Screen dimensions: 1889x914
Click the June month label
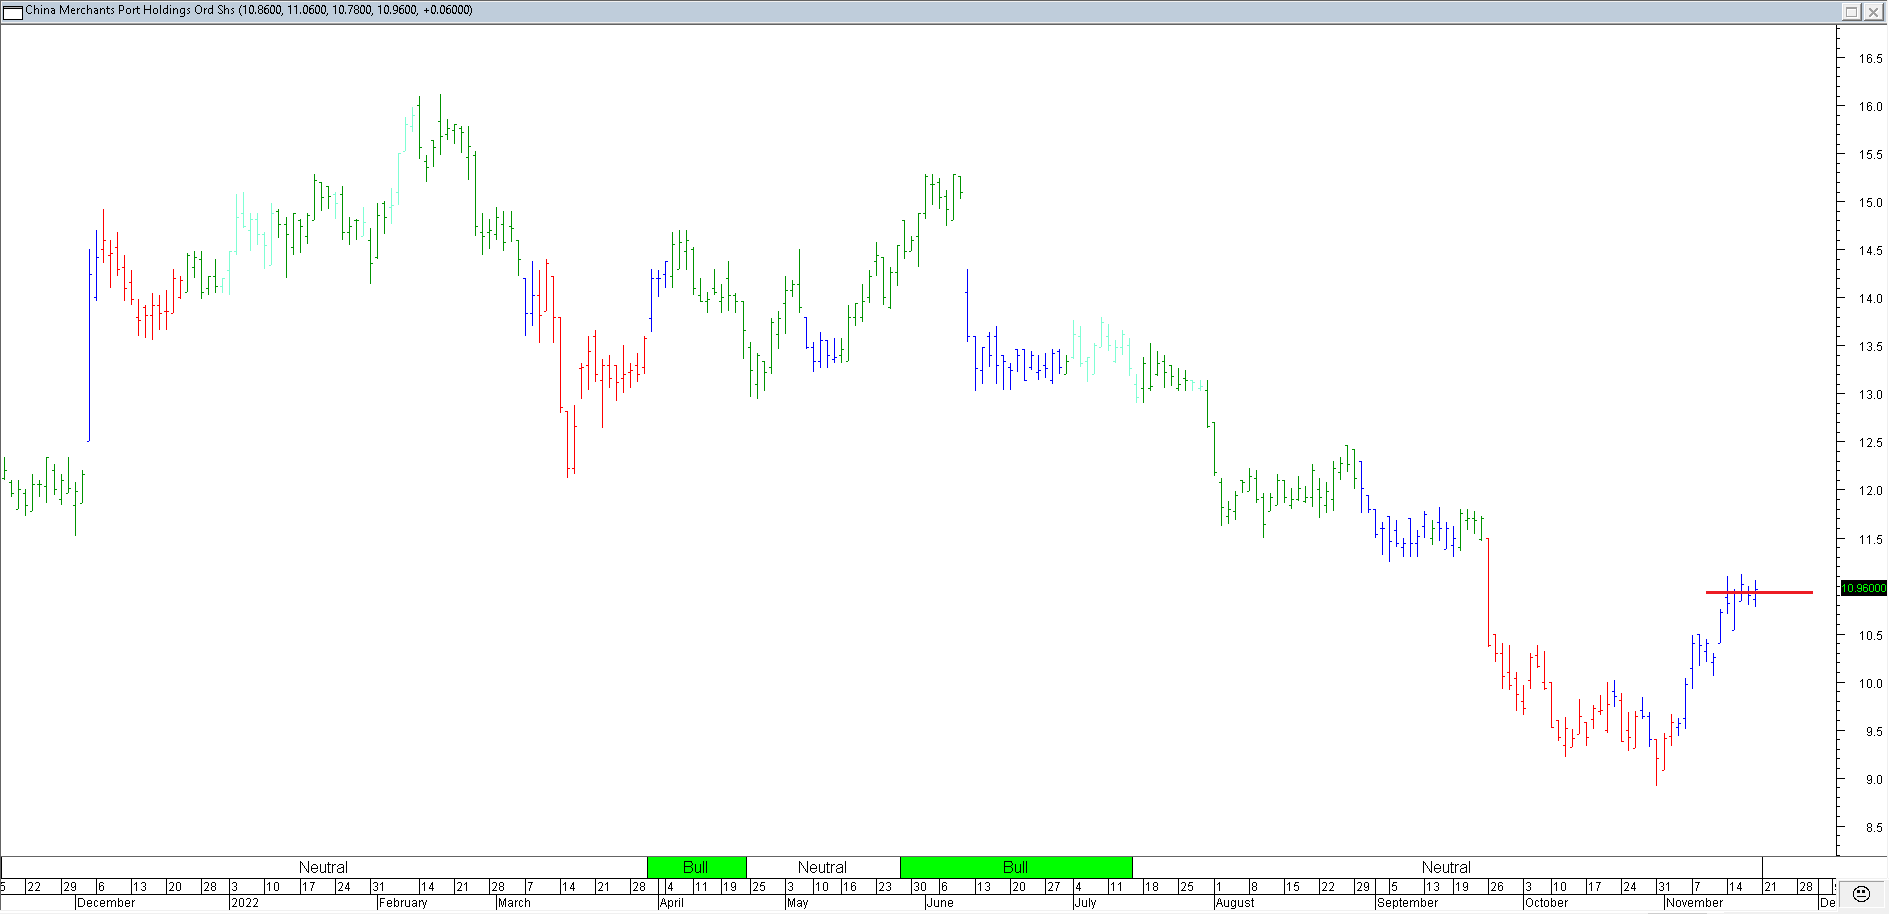pos(940,903)
